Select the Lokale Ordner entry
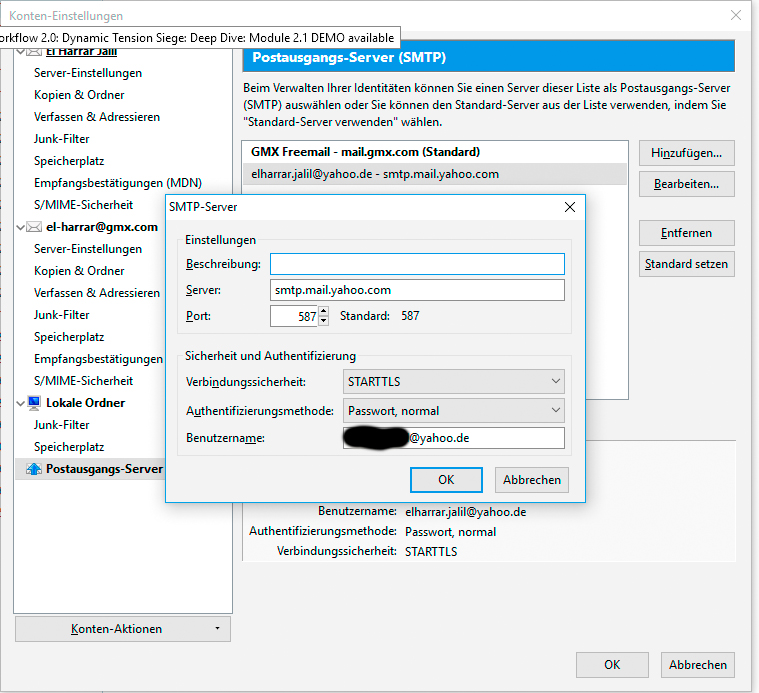Viewport: 759px width, 693px height. [x=85, y=403]
